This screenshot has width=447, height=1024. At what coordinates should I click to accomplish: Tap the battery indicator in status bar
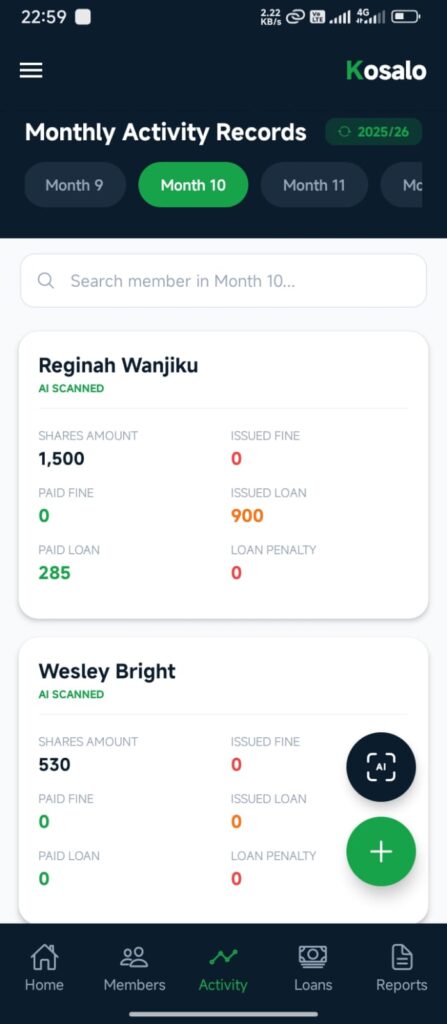coord(405,17)
